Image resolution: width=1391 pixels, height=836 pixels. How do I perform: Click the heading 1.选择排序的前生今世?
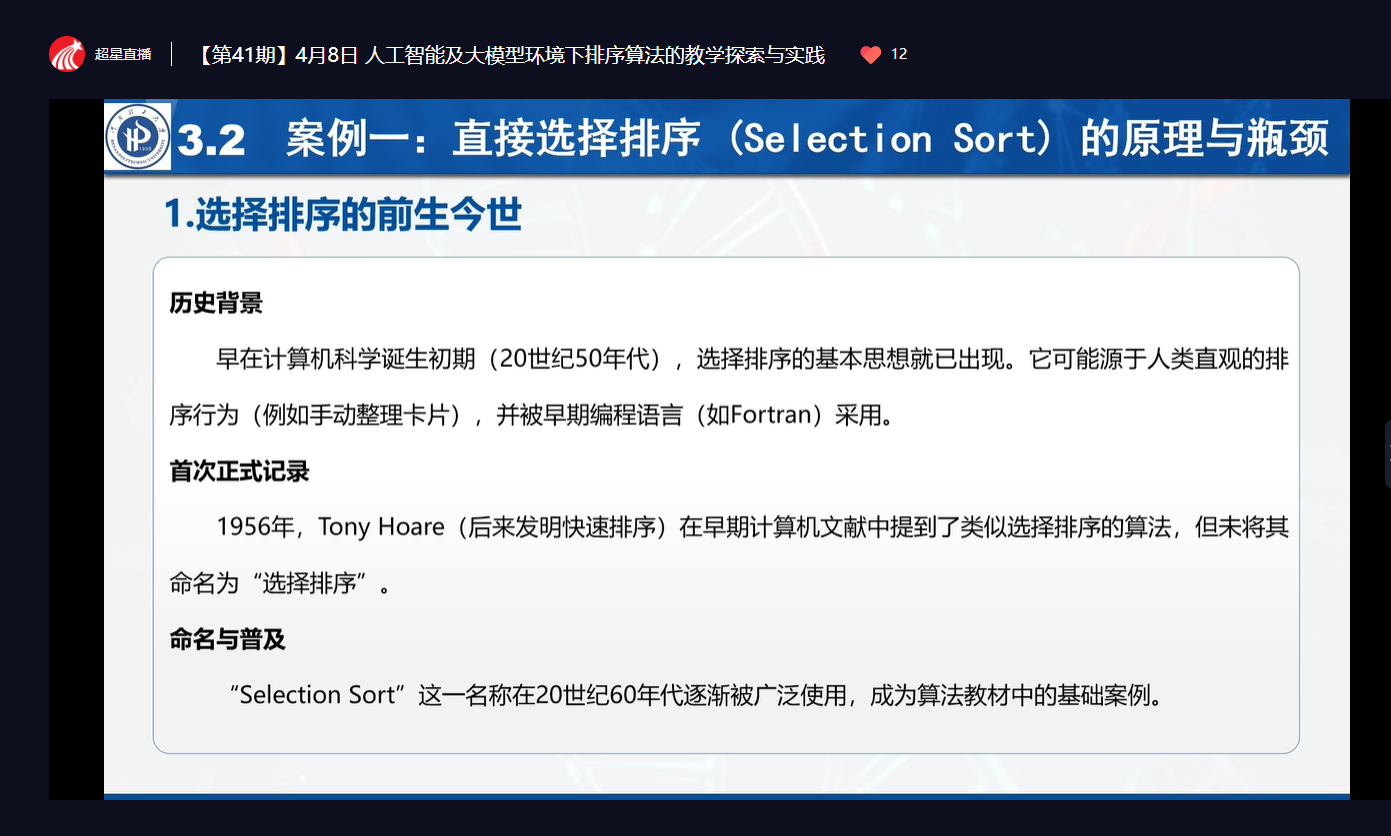343,214
